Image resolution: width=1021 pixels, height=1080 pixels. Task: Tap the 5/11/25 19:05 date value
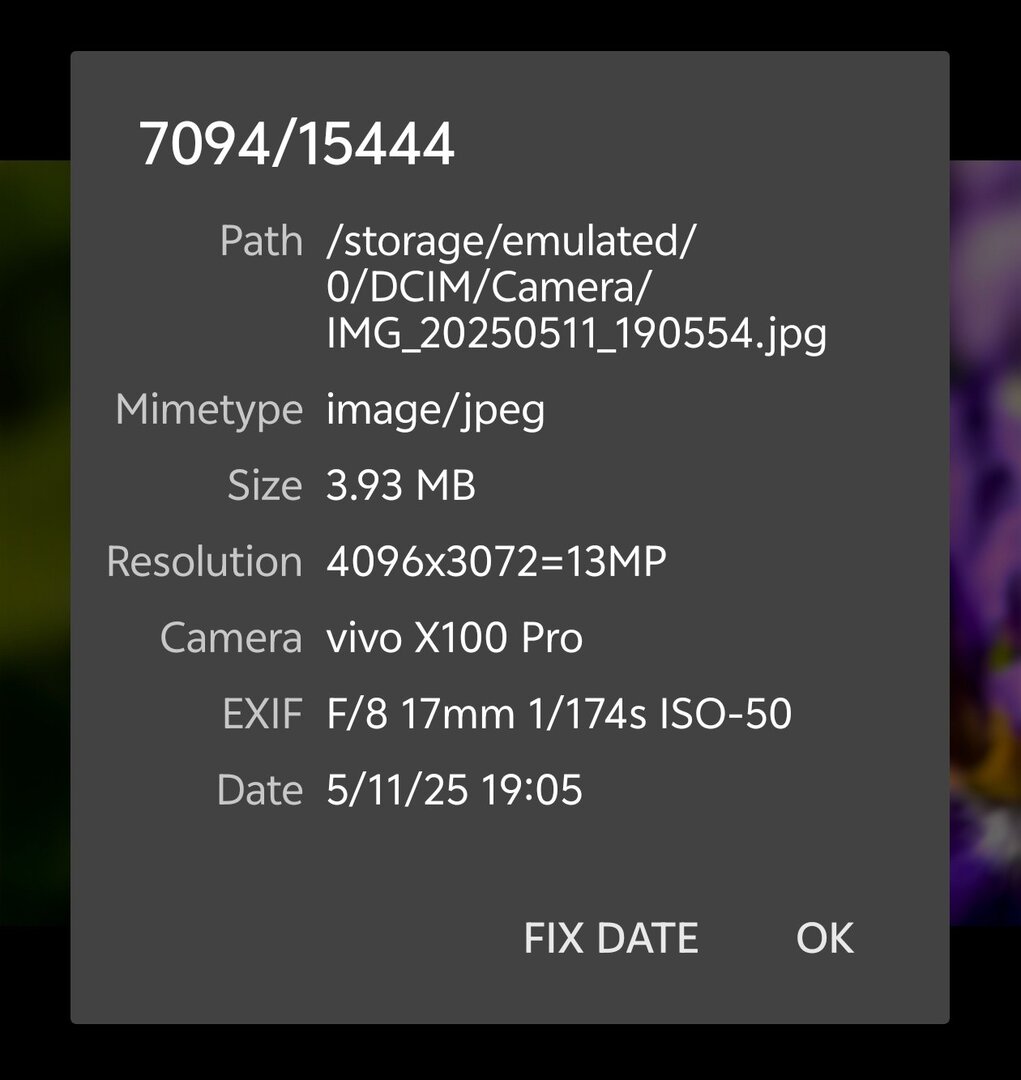coord(454,790)
